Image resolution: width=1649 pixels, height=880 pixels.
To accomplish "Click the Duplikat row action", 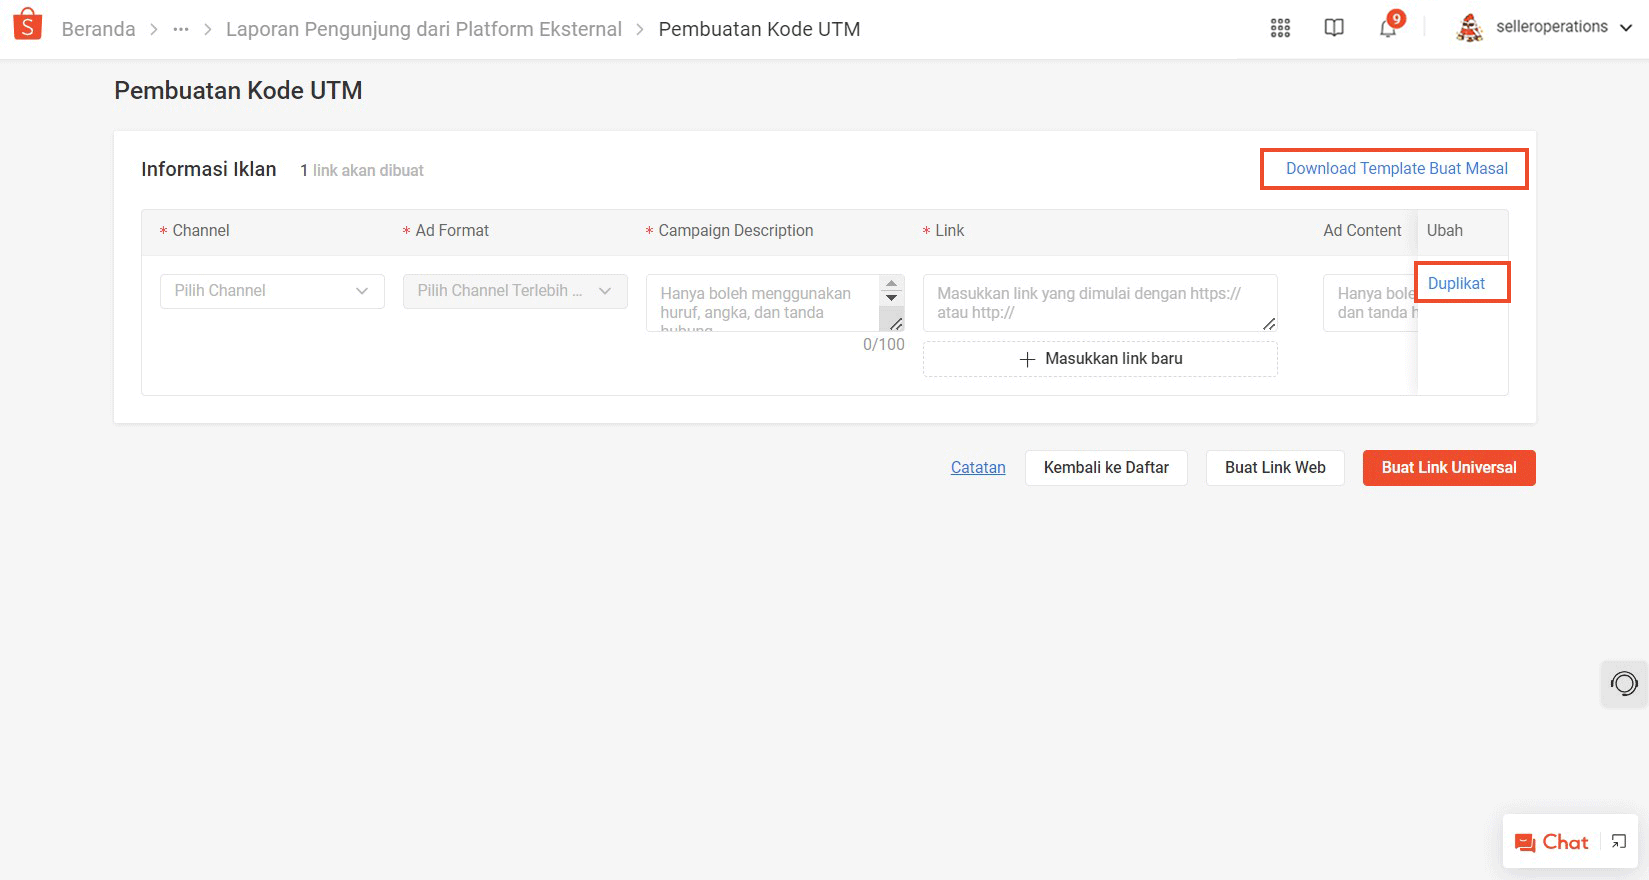I will click(1456, 283).
